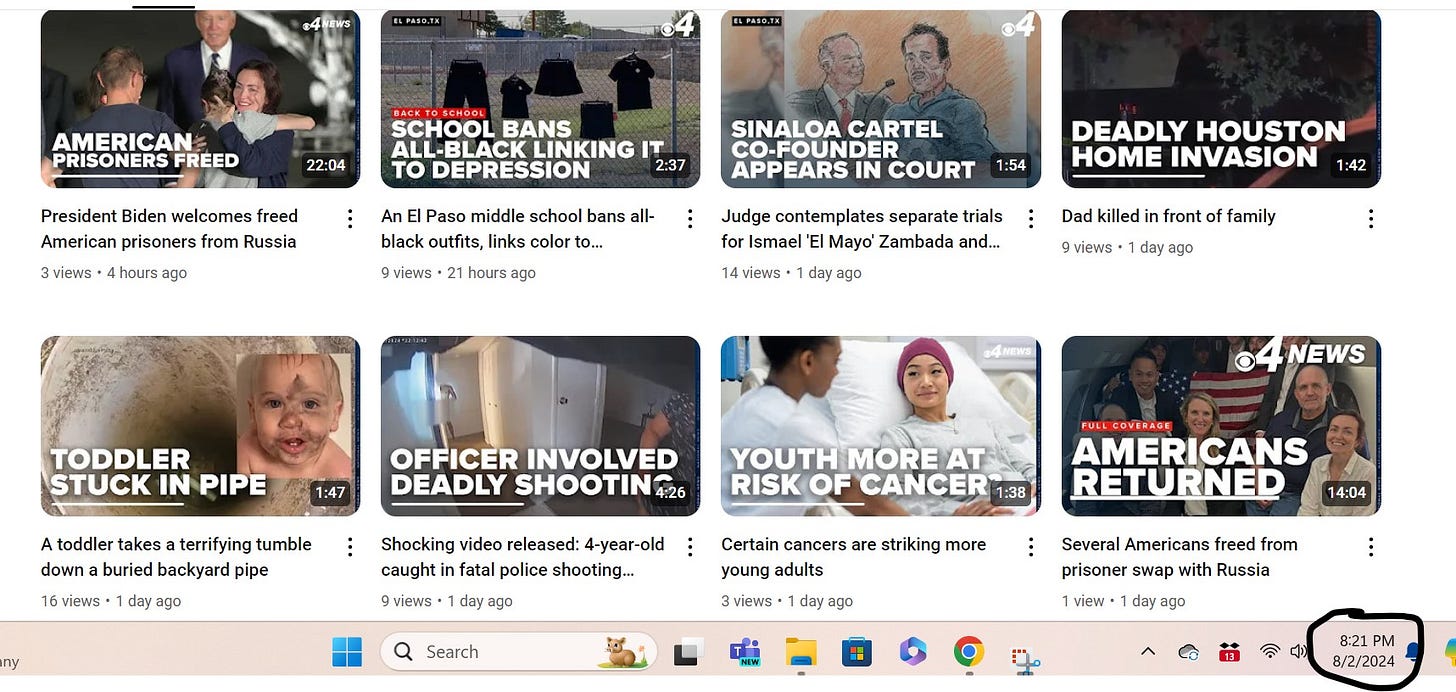Click '14 views • 1 day ago' text
Image resolution: width=1456 pixels, height=692 pixels.
pyautogui.click(x=791, y=273)
